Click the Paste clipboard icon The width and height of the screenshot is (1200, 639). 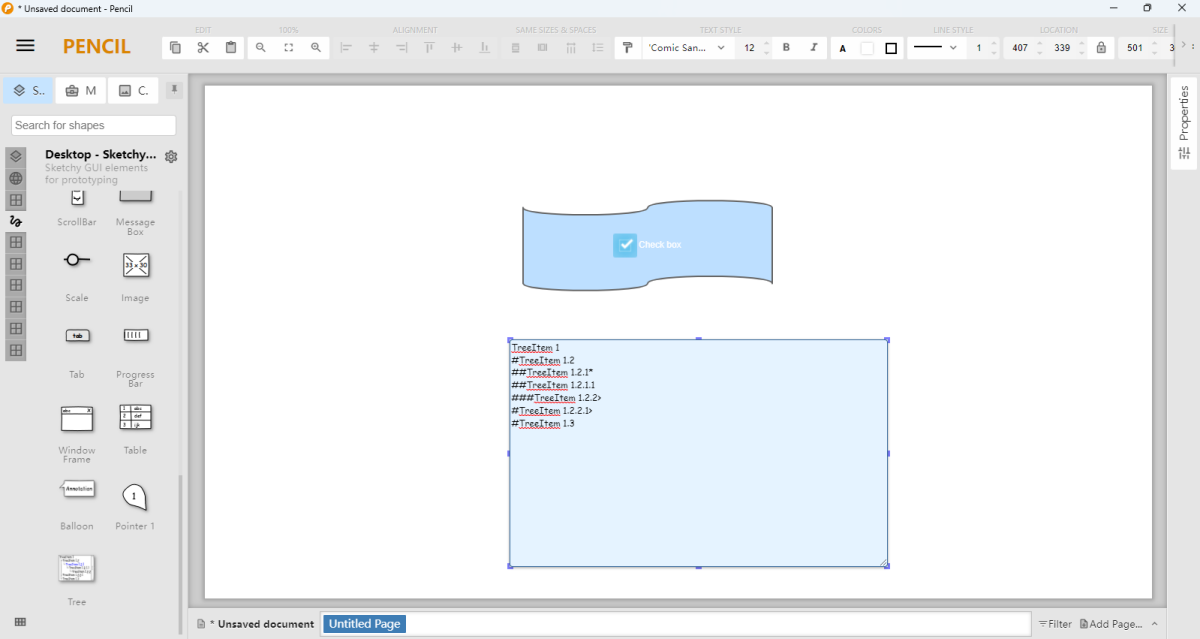(231, 47)
